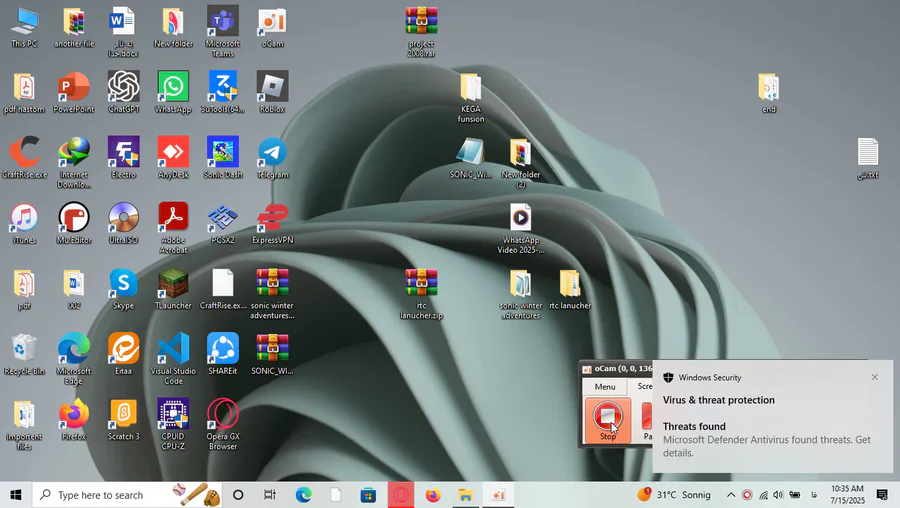
Task: Open the SHAREit shortcut
Action: pyautogui.click(x=223, y=354)
